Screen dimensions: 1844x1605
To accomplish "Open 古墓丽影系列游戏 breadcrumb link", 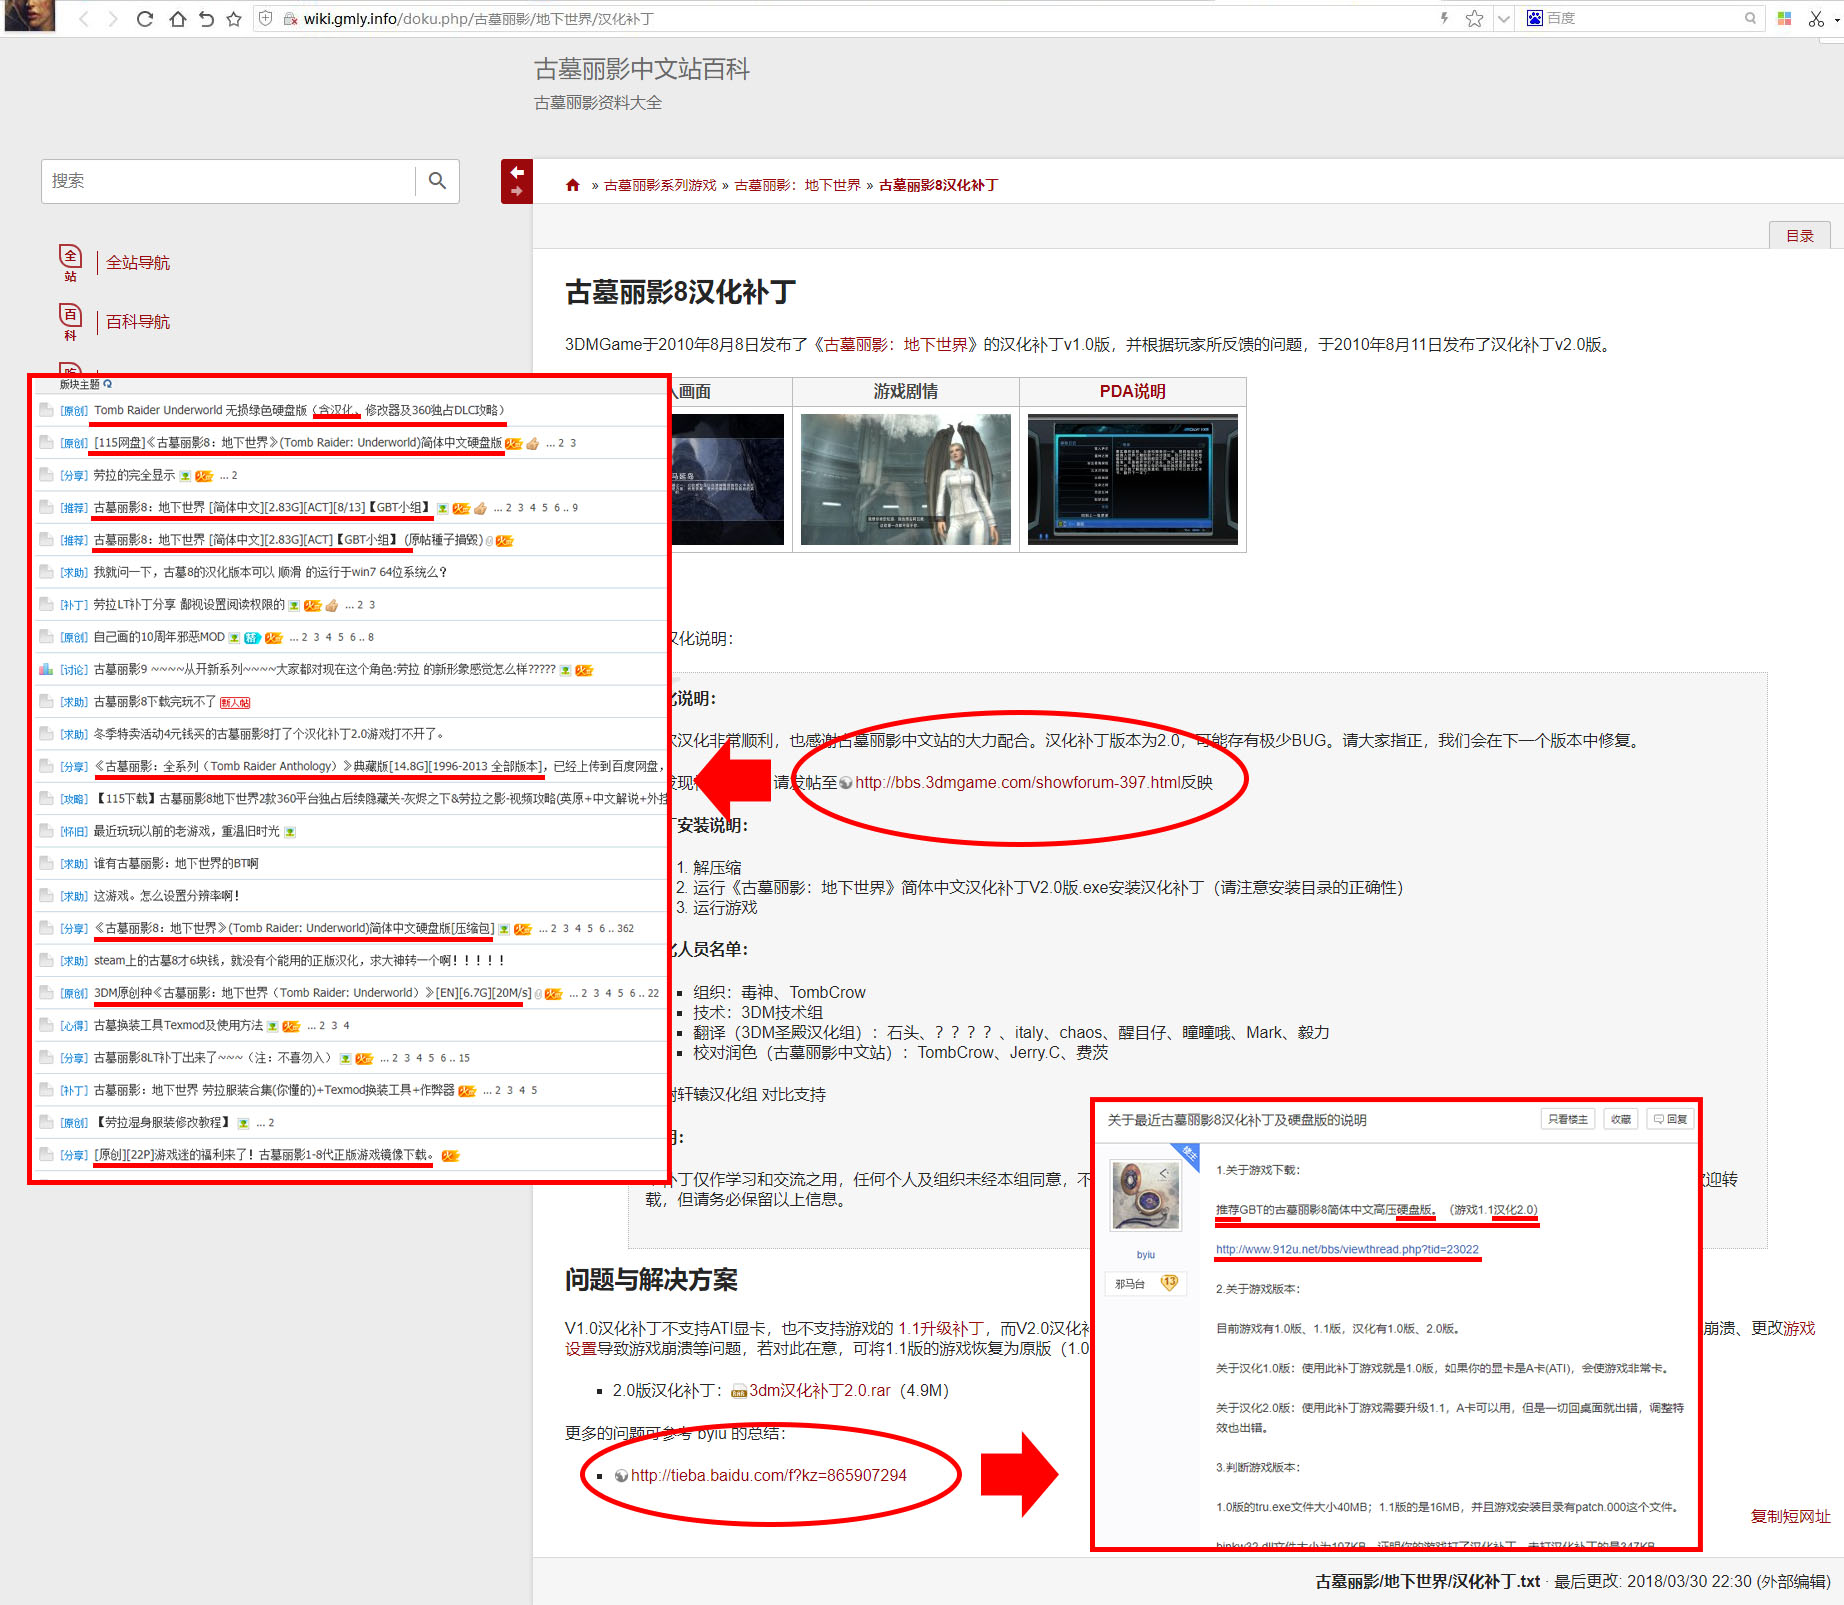I will pyautogui.click(x=660, y=185).
